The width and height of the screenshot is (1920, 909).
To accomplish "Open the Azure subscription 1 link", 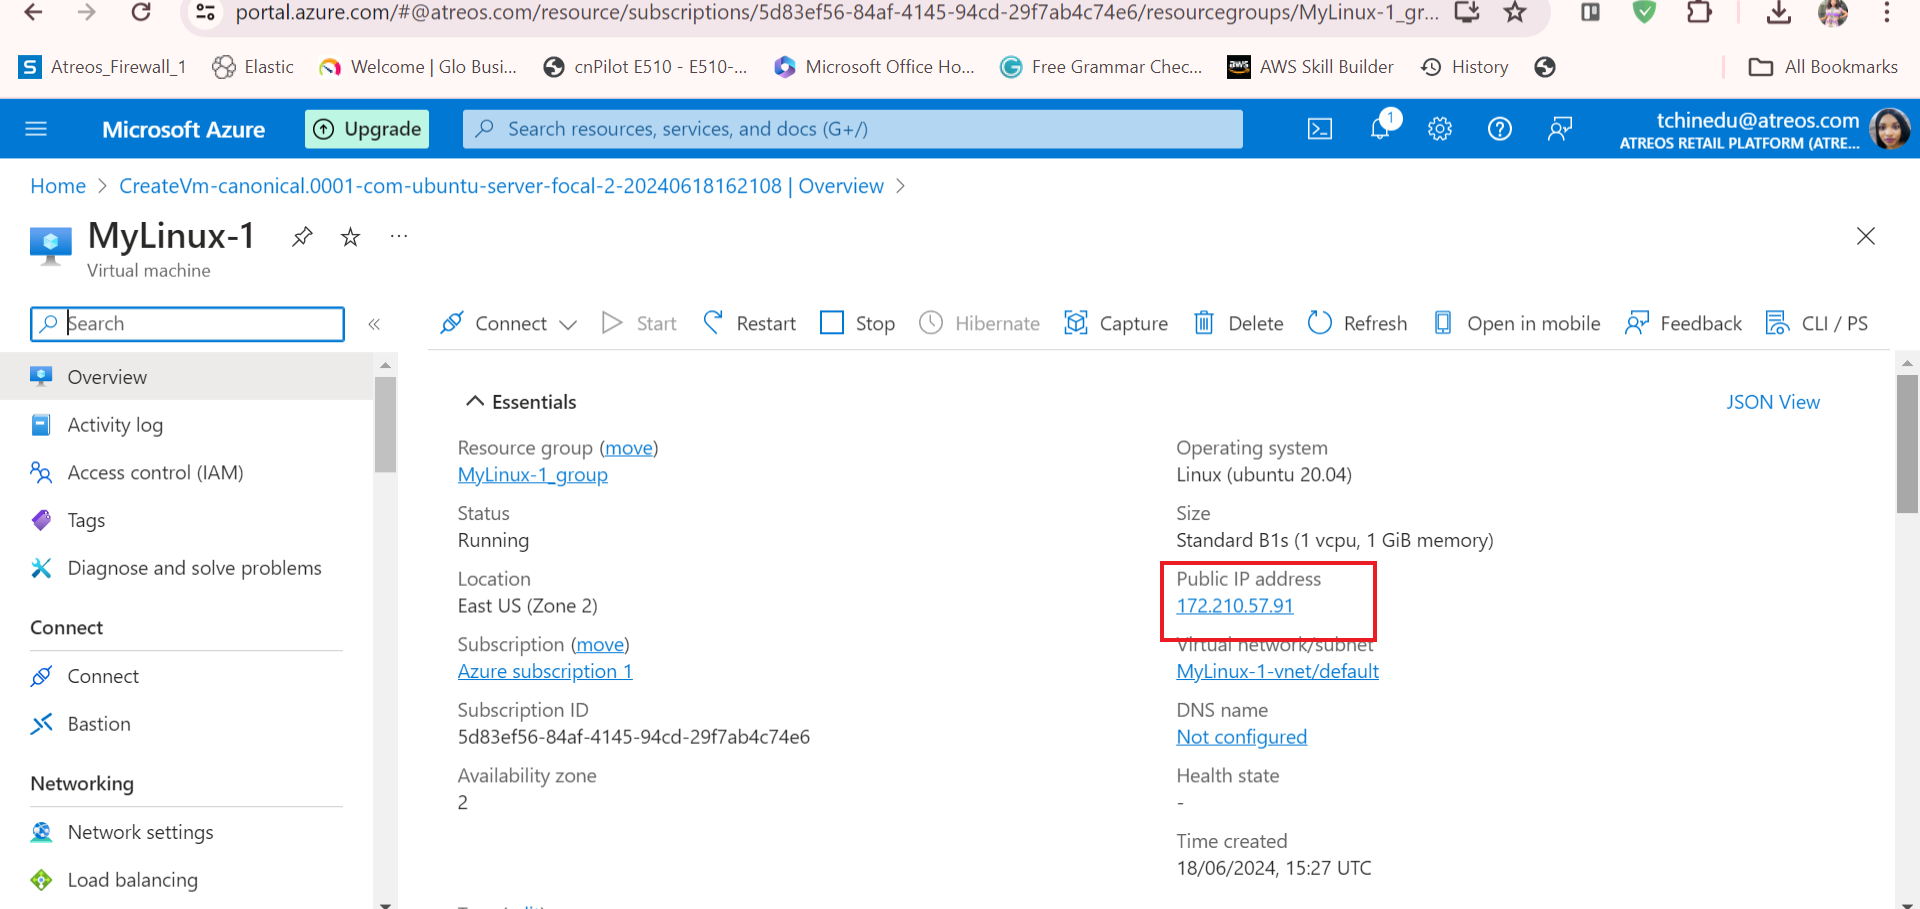I will click(x=545, y=672).
